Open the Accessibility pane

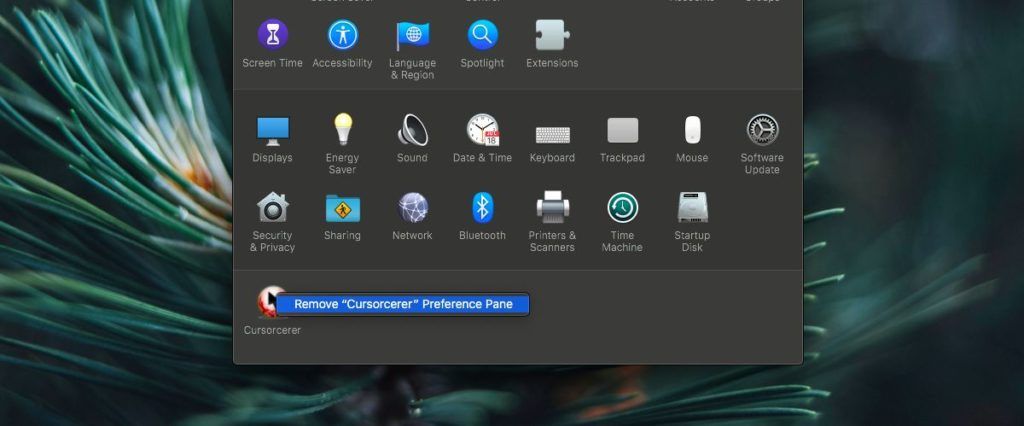[342, 36]
